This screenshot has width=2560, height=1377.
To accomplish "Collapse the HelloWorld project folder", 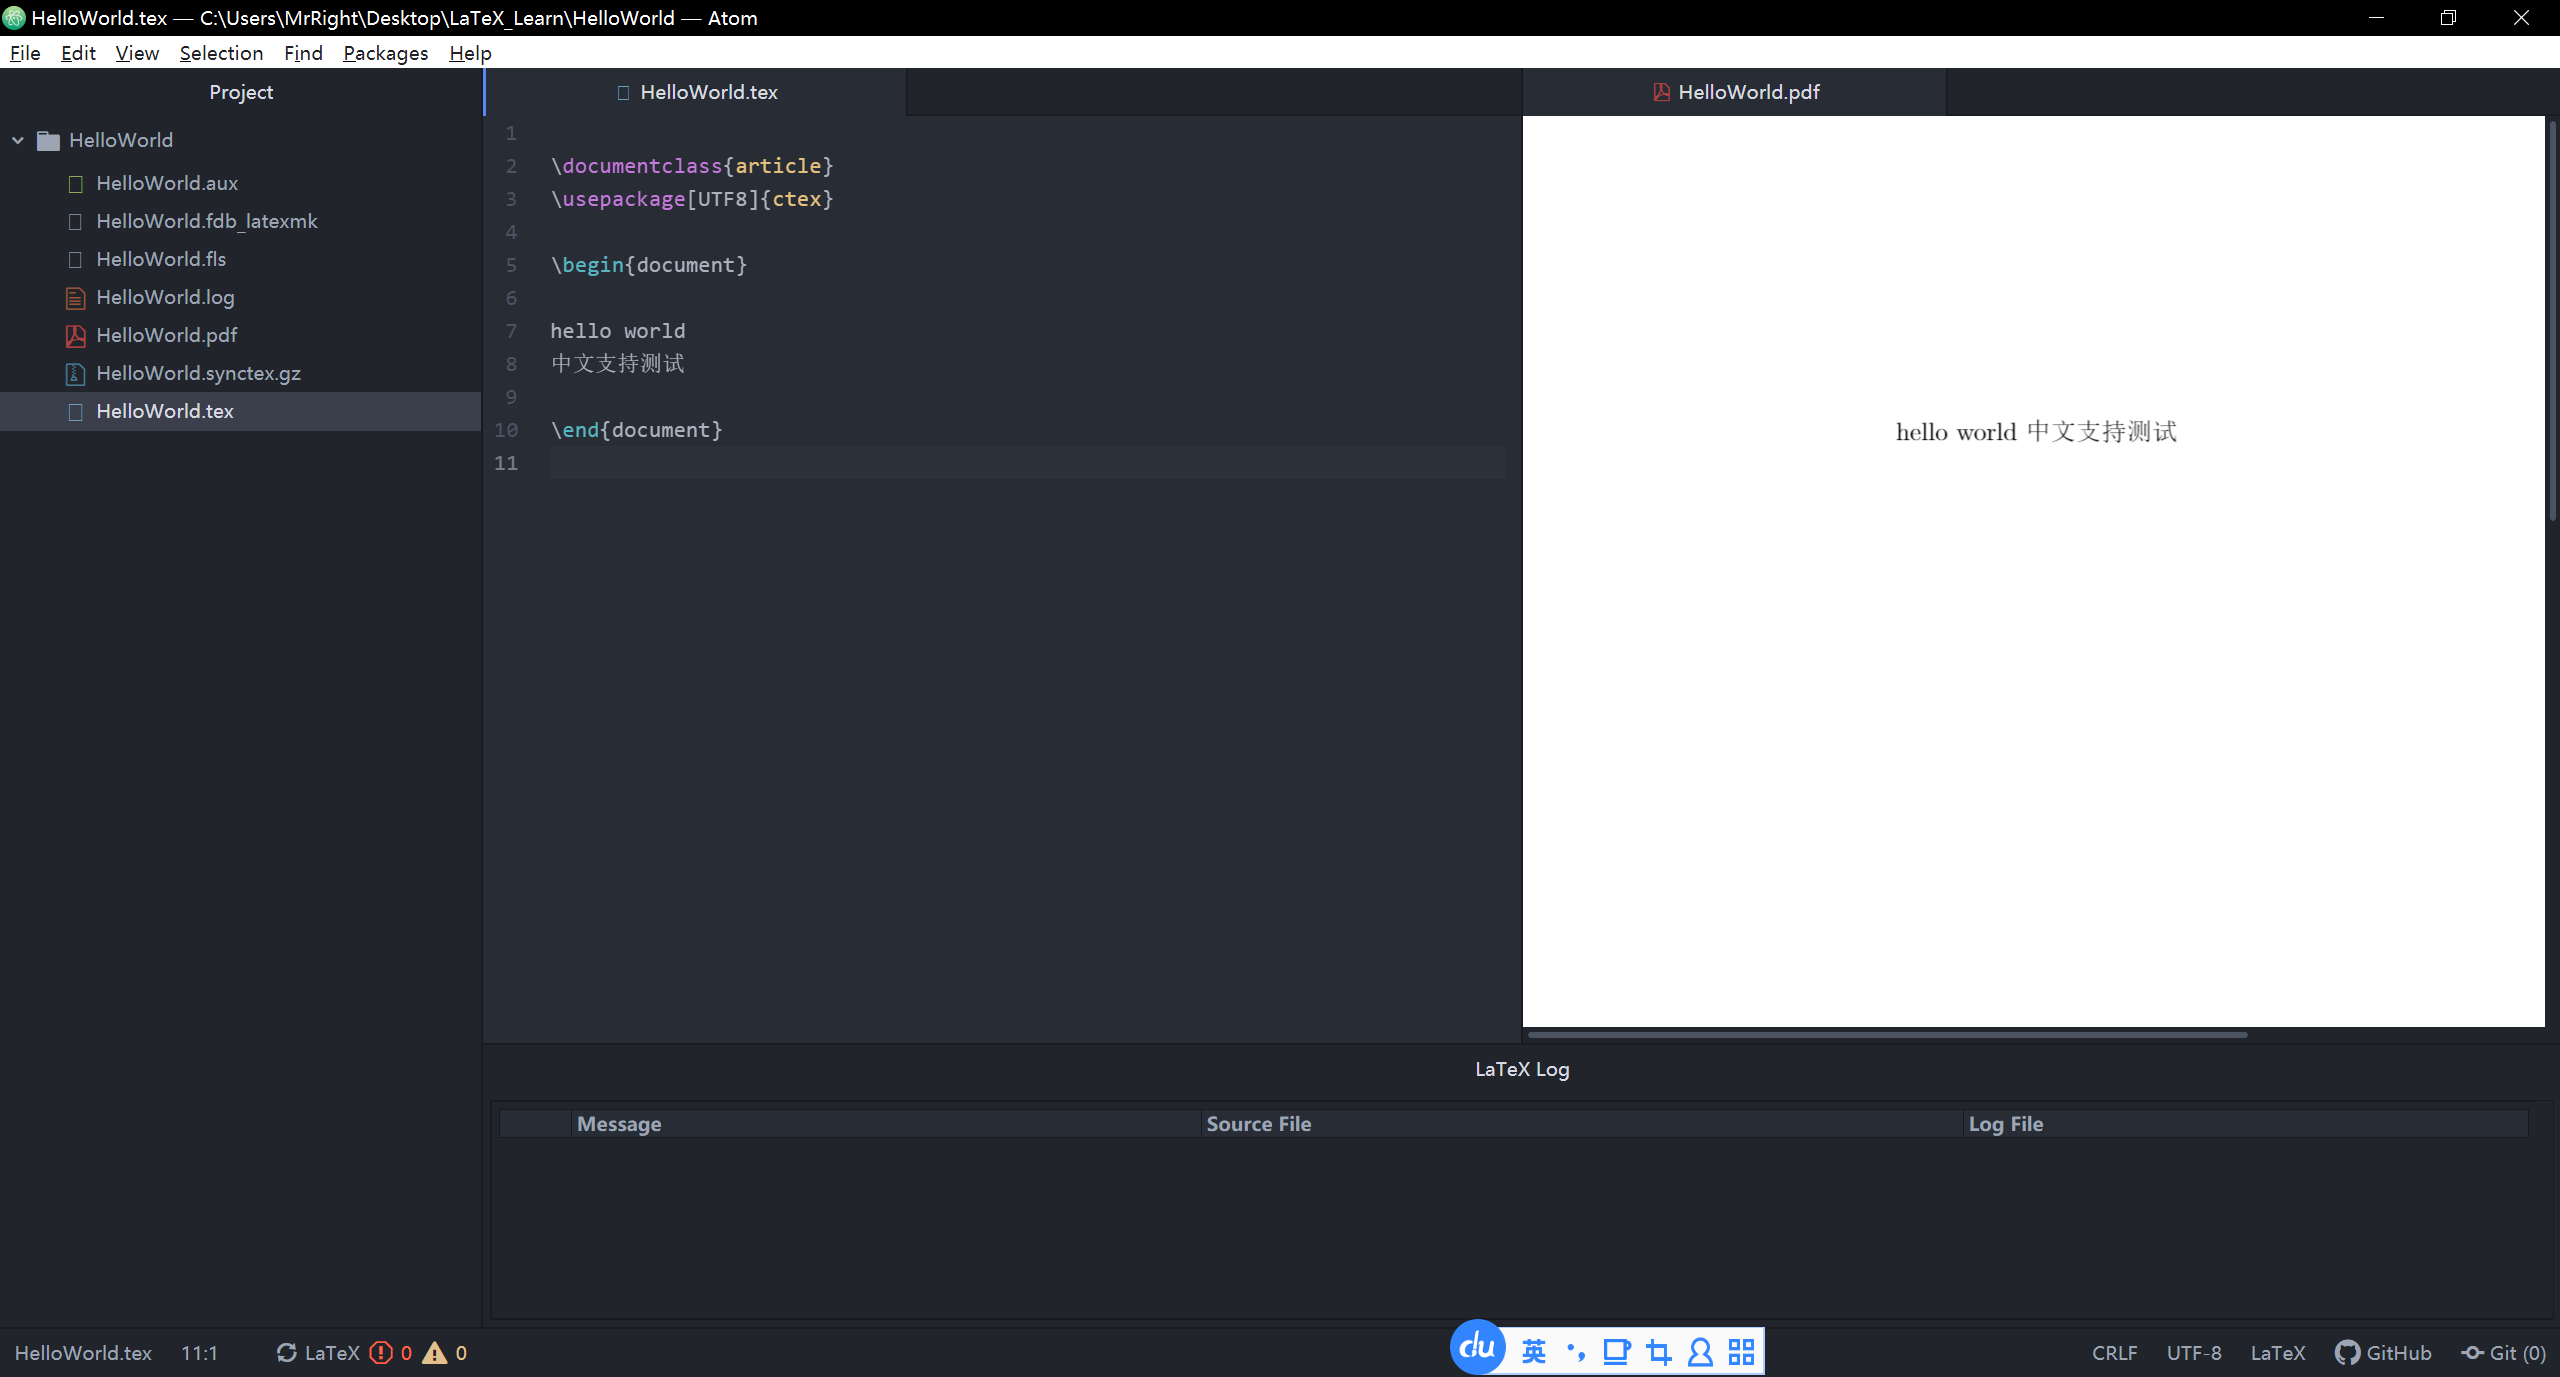I will pyautogui.click(x=18, y=141).
